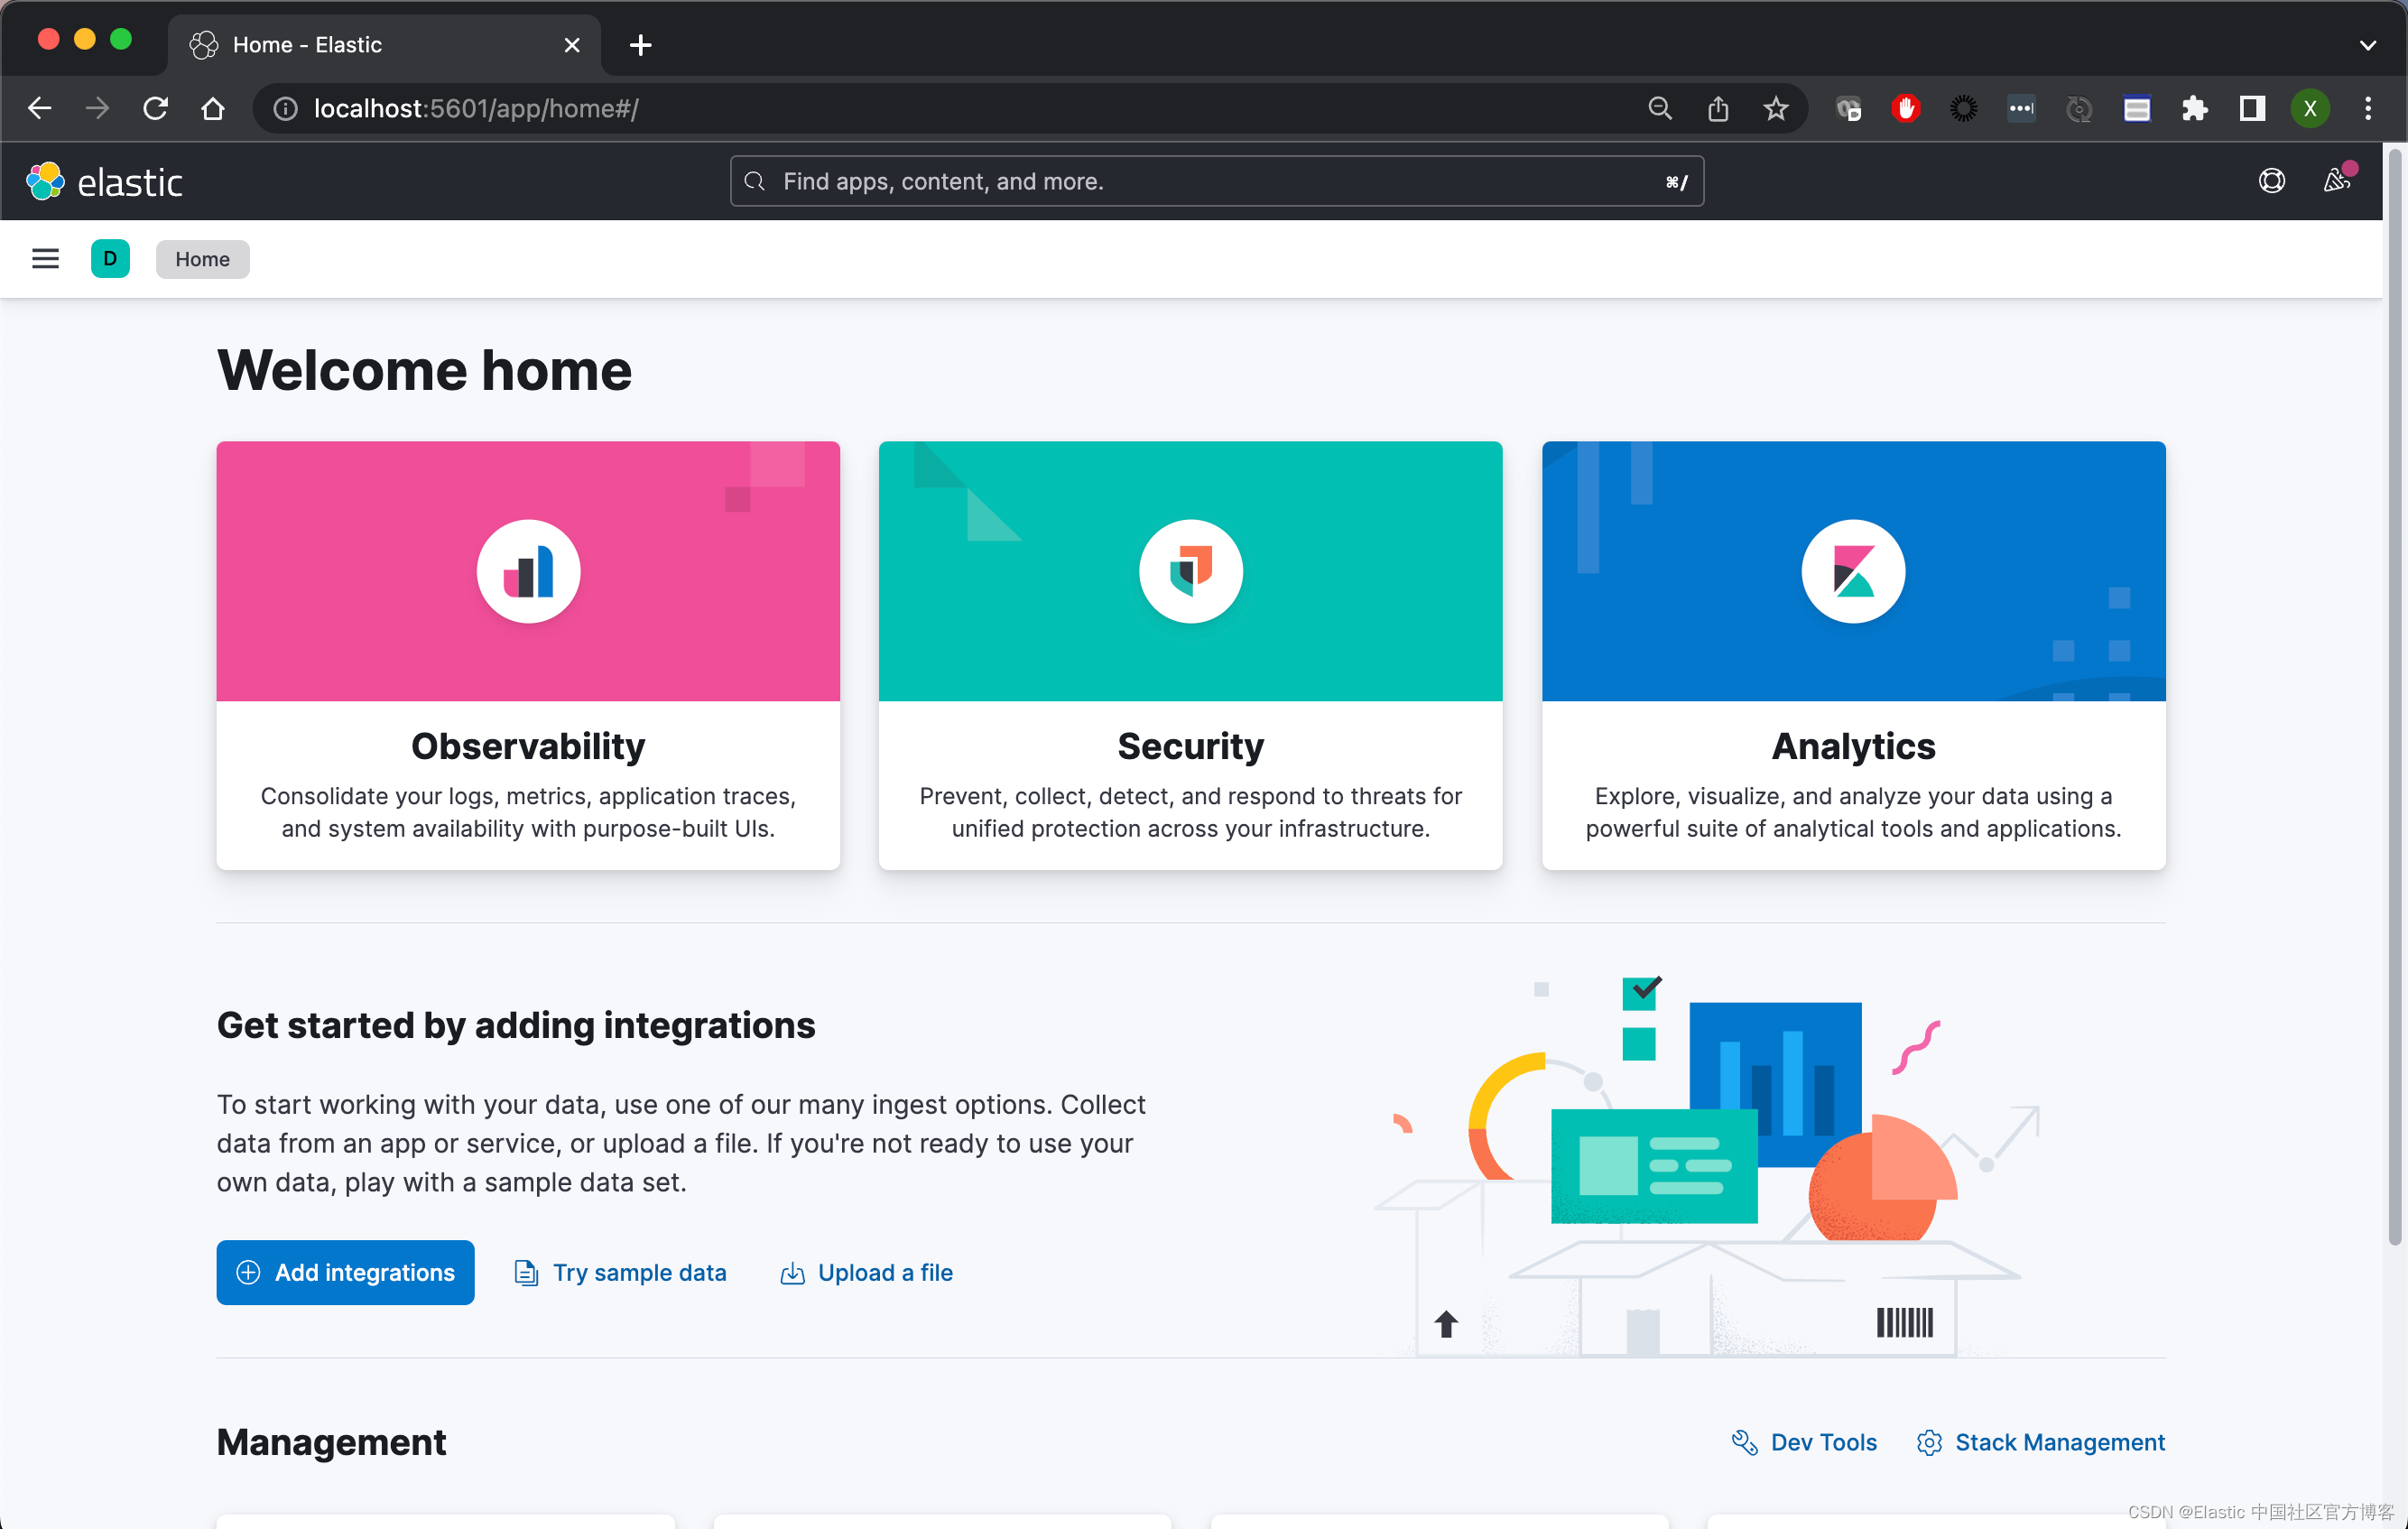This screenshot has width=2408, height=1529.
Task: Open Dev Tools link
Action: pos(1804,1442)
